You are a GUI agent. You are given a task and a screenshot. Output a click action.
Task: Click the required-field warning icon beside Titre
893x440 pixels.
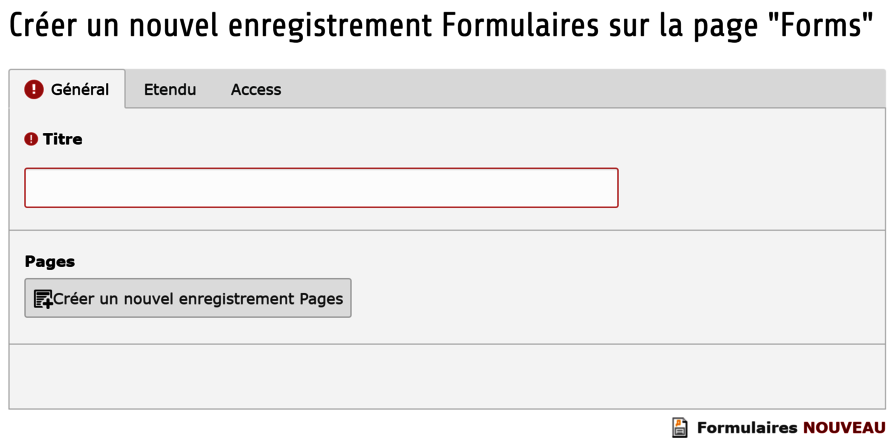tap(31, 139)
